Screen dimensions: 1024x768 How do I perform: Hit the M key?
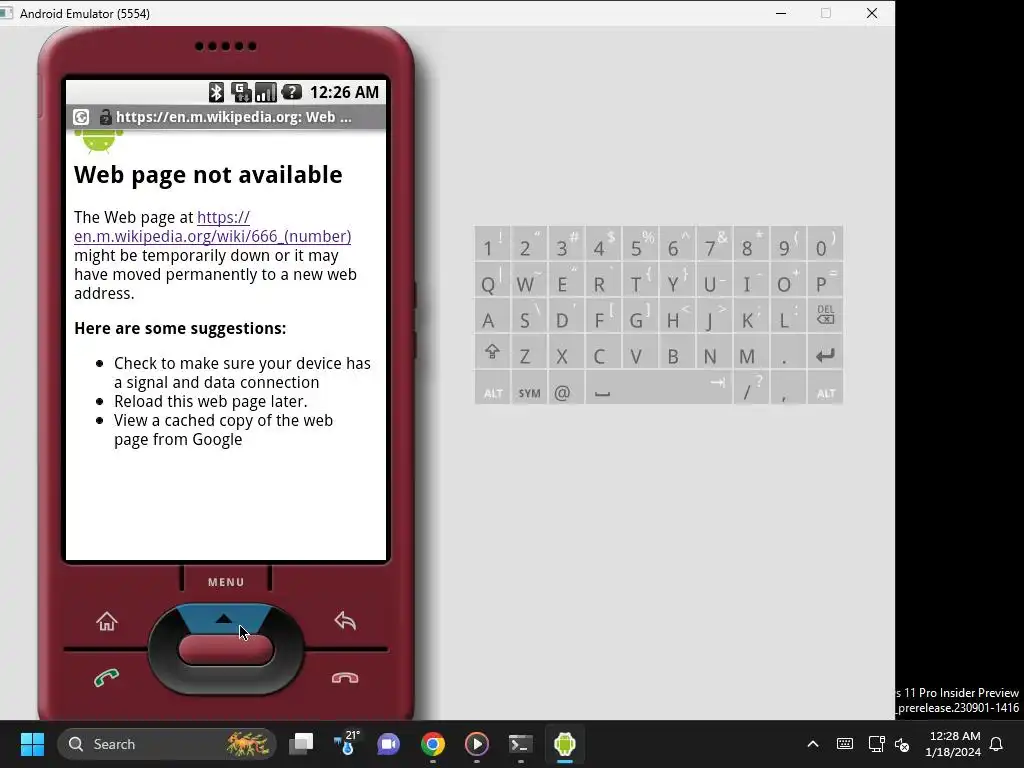(751, 353)
